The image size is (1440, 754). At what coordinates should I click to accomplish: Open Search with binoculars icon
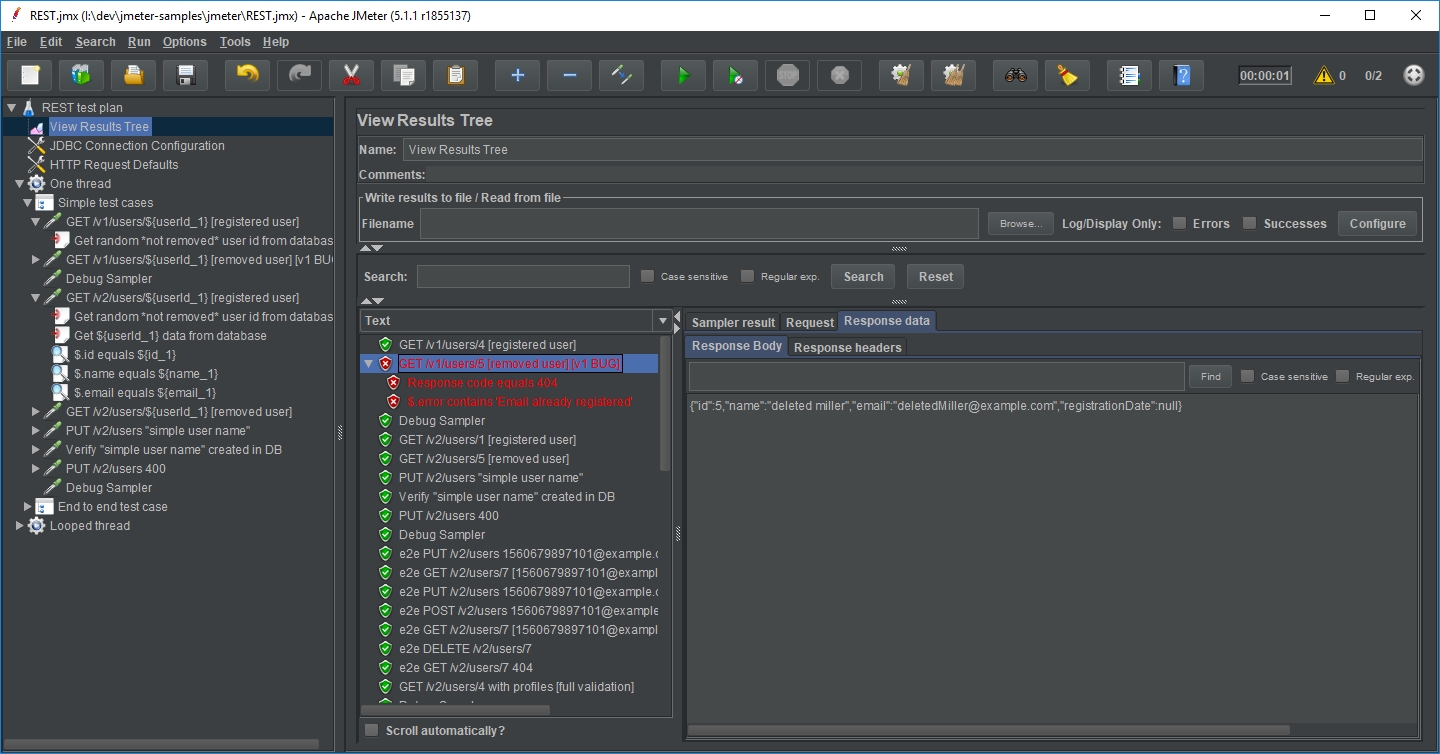[1015, 75]
